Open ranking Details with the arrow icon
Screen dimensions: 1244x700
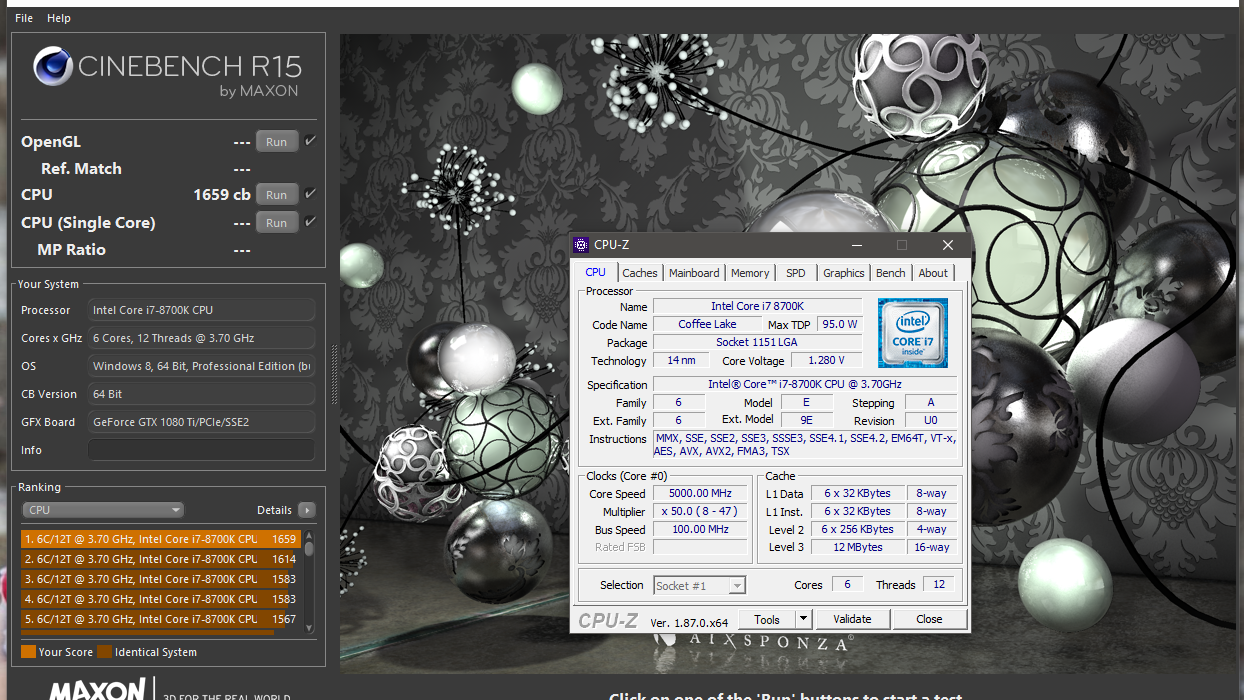pyautogui.click(x=307, y=510)
